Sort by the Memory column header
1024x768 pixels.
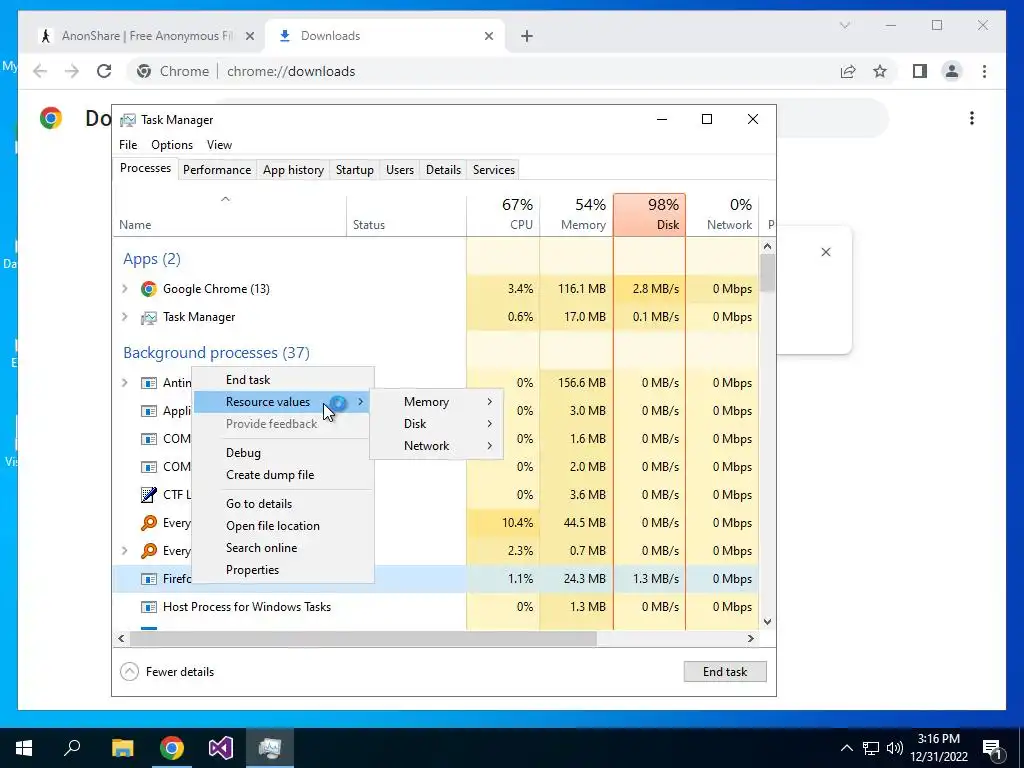(577, 214)
